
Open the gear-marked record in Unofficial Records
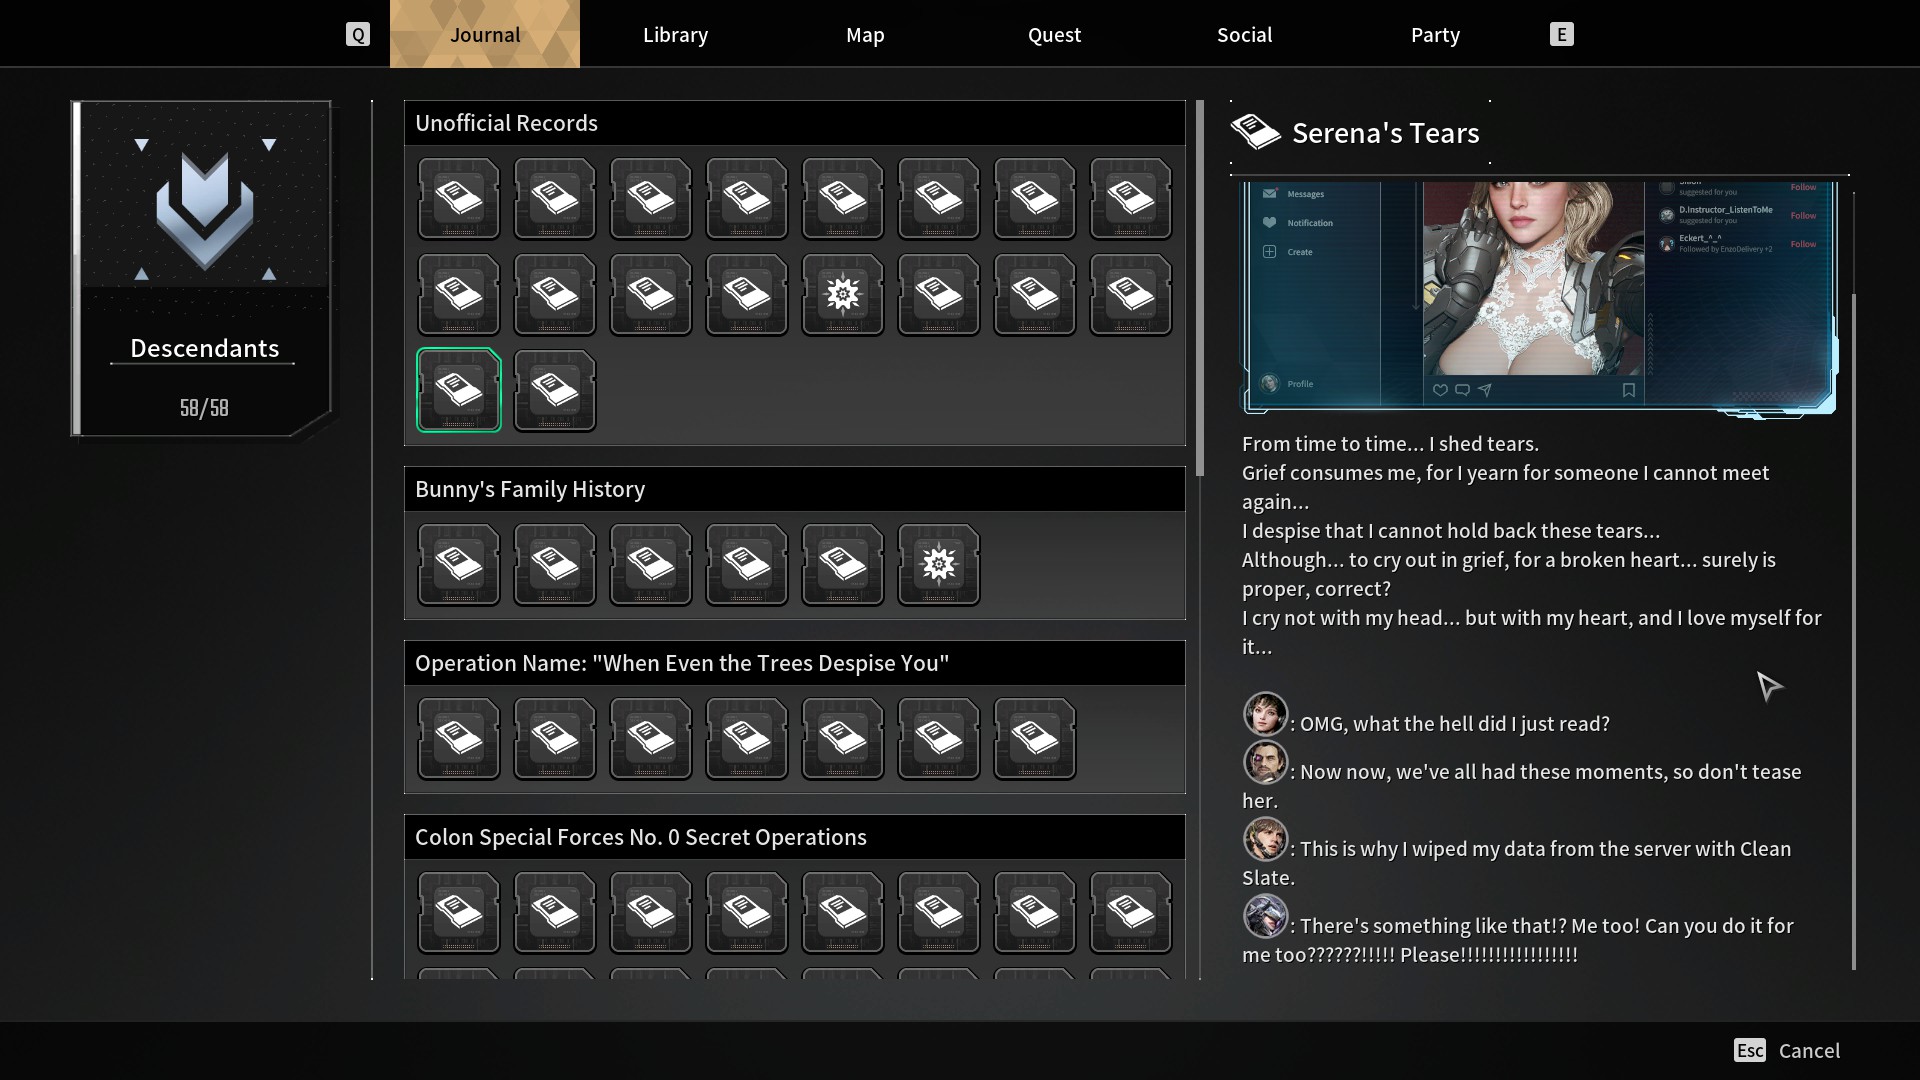pyautogui.click(x=842, y=295)
